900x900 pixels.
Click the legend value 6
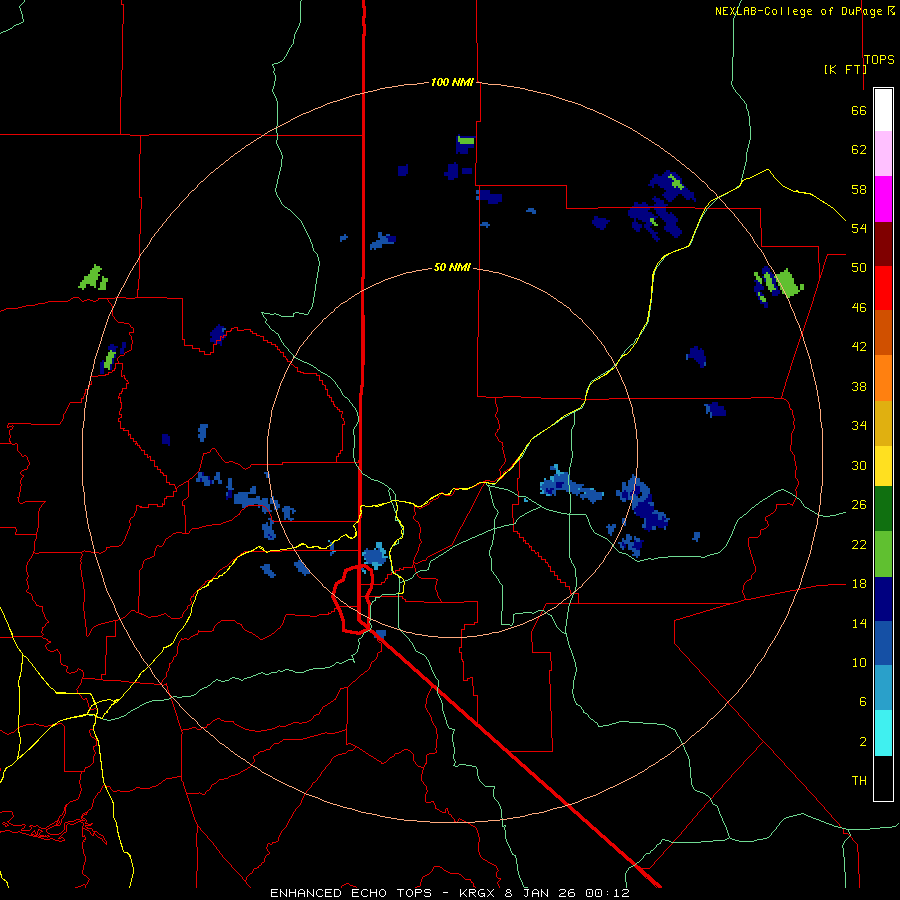863,702
